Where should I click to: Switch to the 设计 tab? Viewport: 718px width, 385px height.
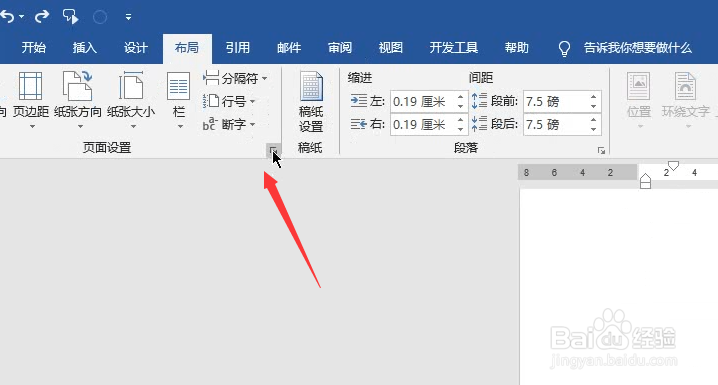[136, 48]
